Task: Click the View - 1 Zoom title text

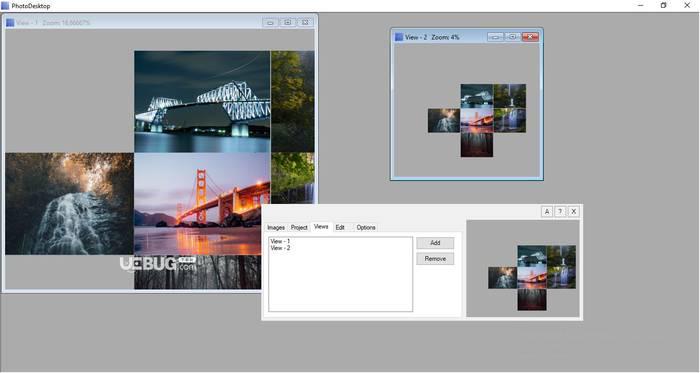Action: [53, 23]
